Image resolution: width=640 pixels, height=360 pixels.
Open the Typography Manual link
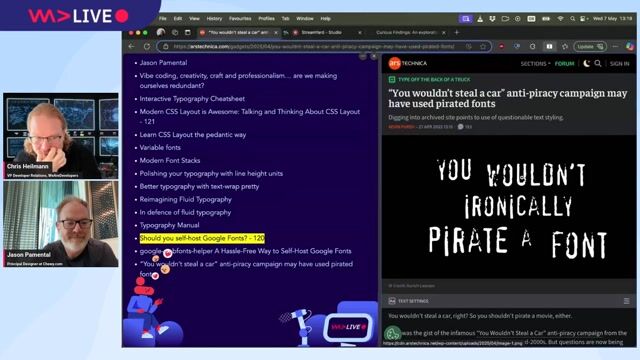tap(169, 225)
